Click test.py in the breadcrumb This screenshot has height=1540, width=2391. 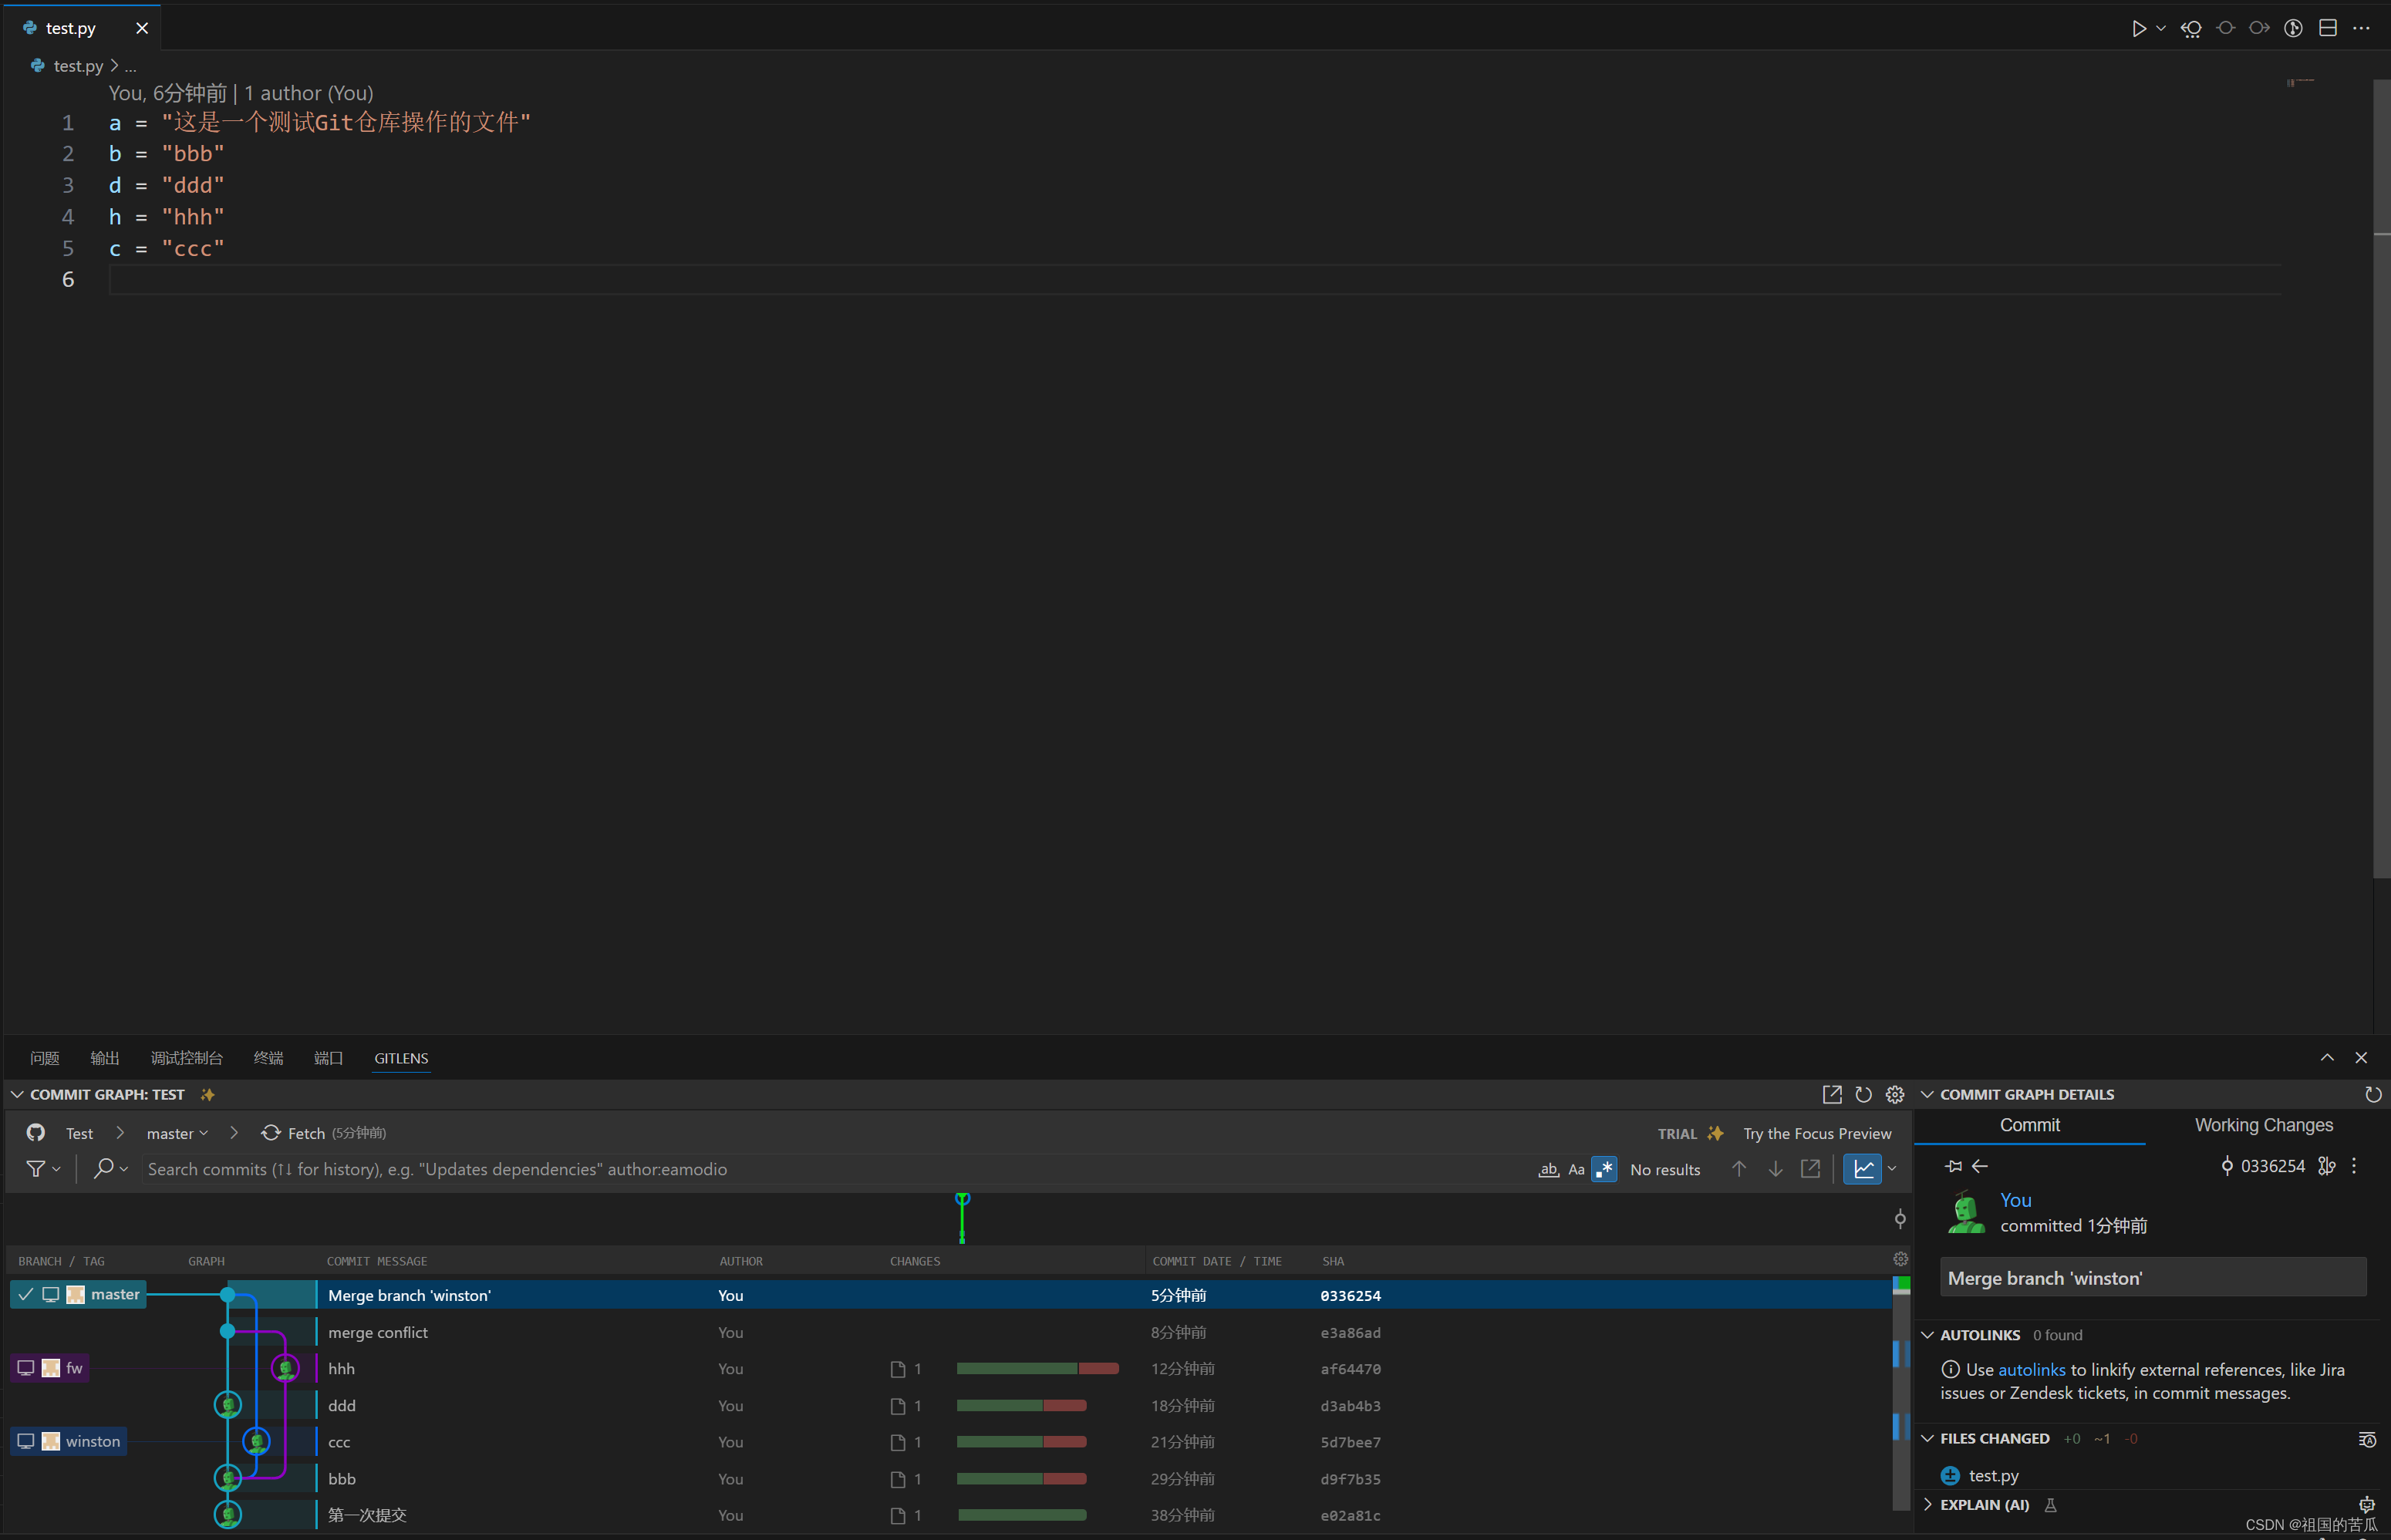(78, 66)
